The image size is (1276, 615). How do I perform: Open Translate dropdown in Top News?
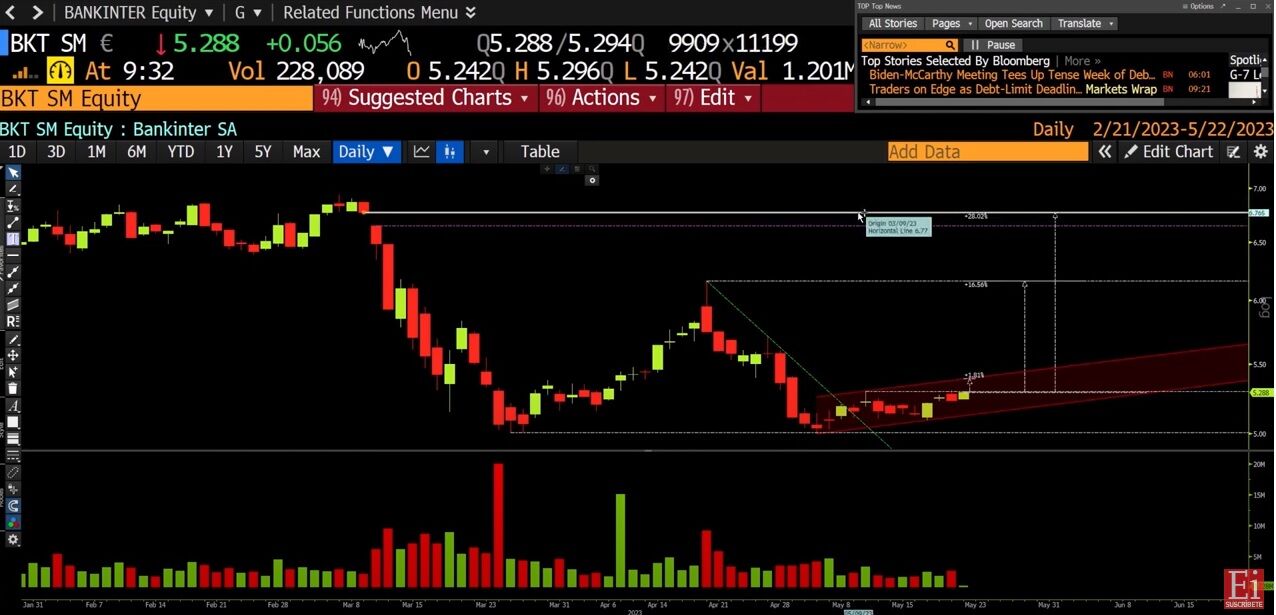click(x=1086, y=23)
